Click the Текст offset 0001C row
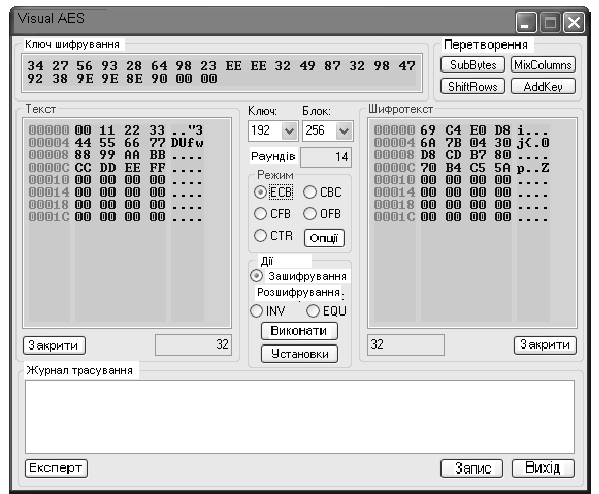Viewport: 599px width, 494px height. coord(116,217)
